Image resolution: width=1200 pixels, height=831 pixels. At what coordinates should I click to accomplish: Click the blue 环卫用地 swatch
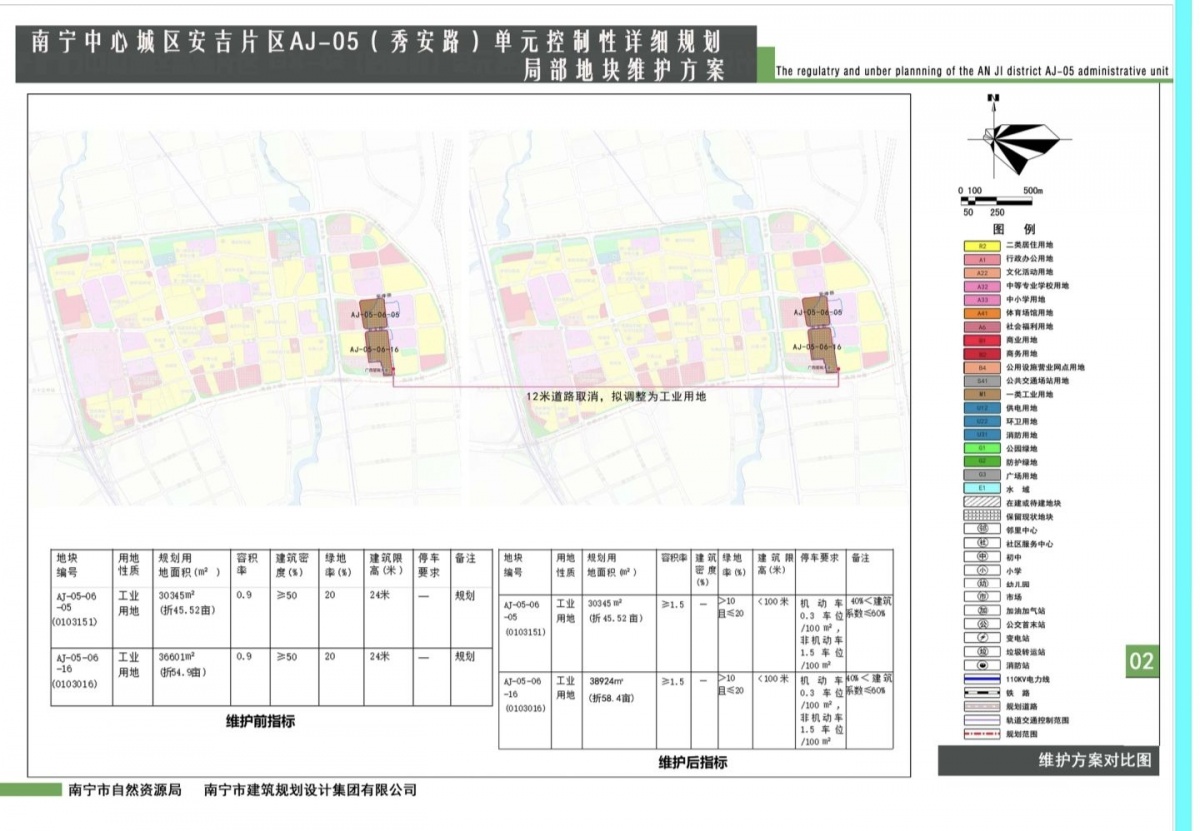coord(982,421)
